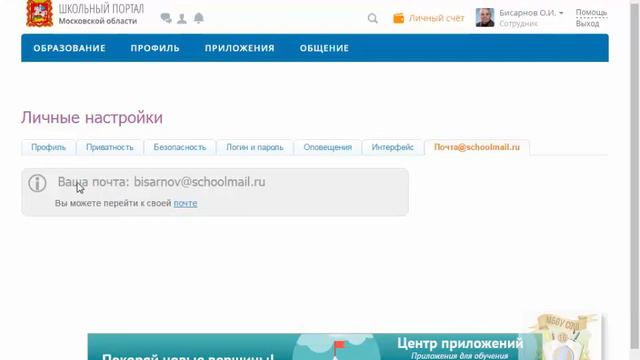Switch to the Безопасность tab
This screenshot has height=360, width=640.
point(180,147)
